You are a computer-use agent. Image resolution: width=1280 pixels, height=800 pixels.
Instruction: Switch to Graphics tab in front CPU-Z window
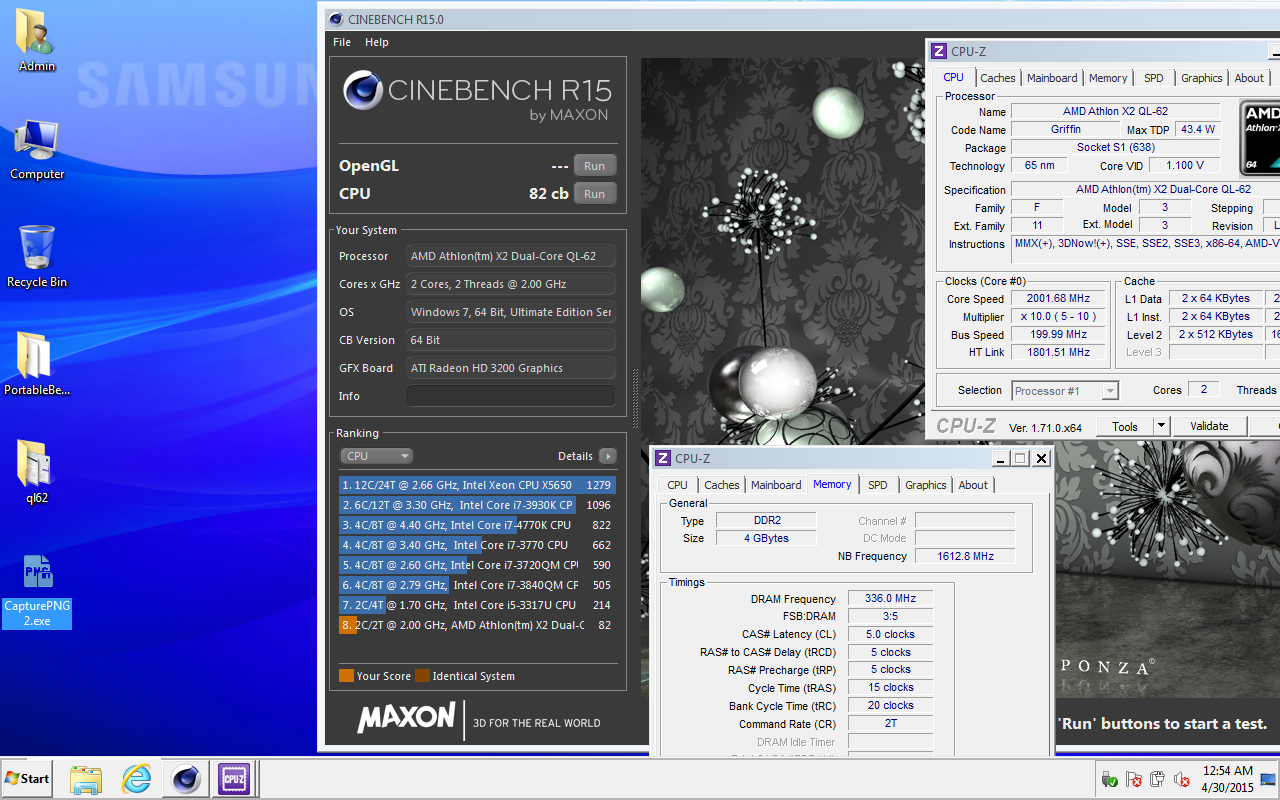[925, 485]
